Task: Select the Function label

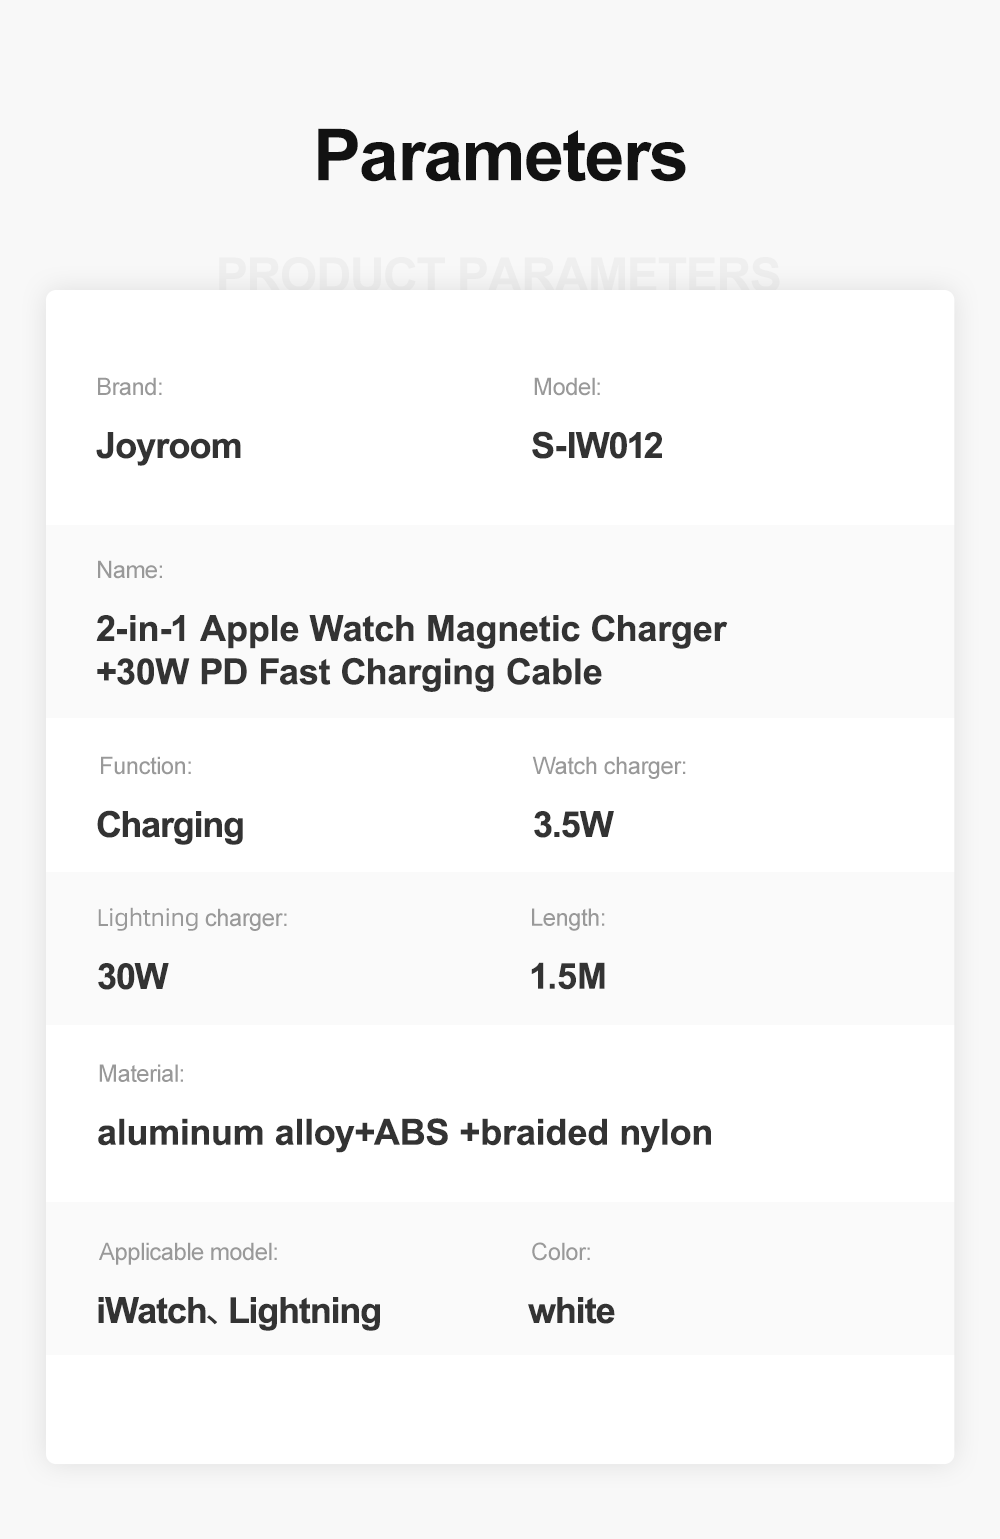Action: coord(146,766)
